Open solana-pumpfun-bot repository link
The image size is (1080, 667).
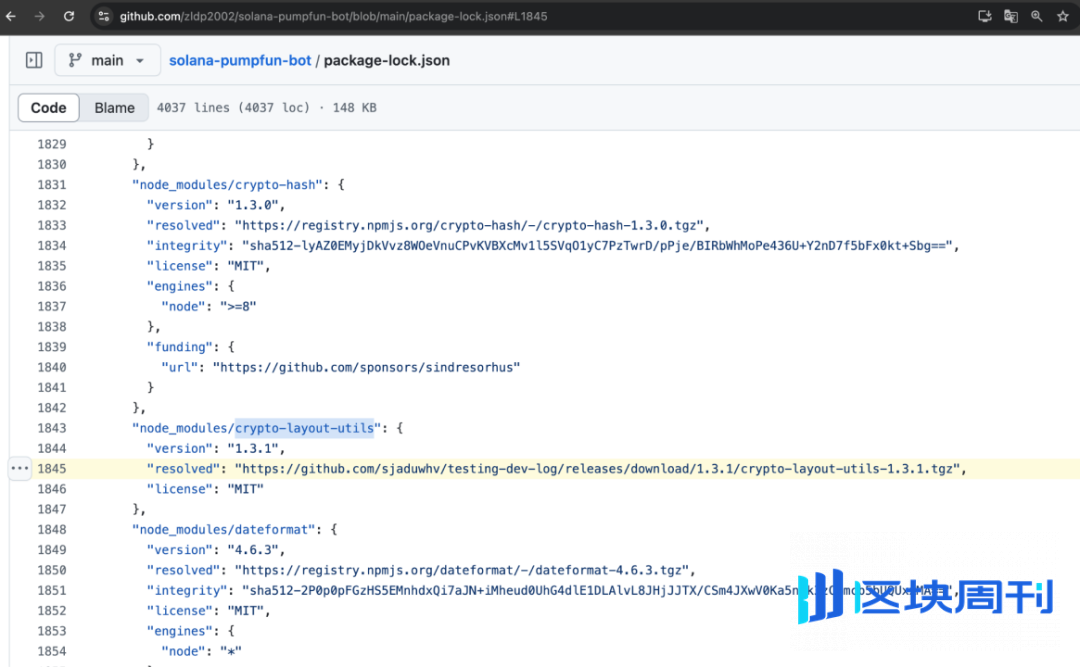click(x=240, y=60)
